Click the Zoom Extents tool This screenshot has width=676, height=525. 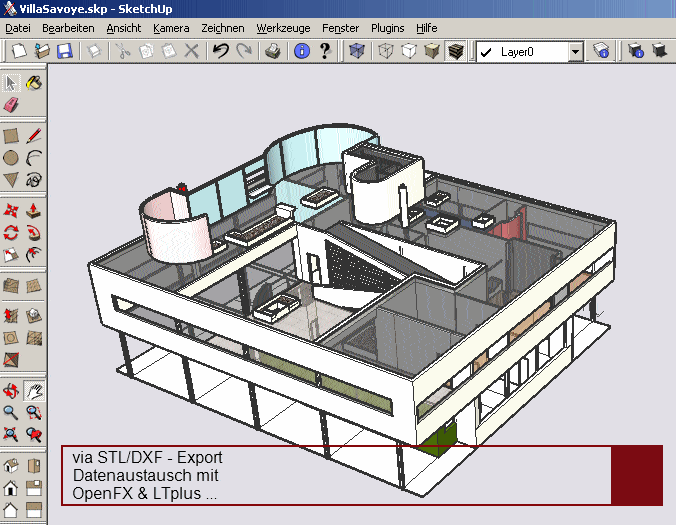coord(11,434)
